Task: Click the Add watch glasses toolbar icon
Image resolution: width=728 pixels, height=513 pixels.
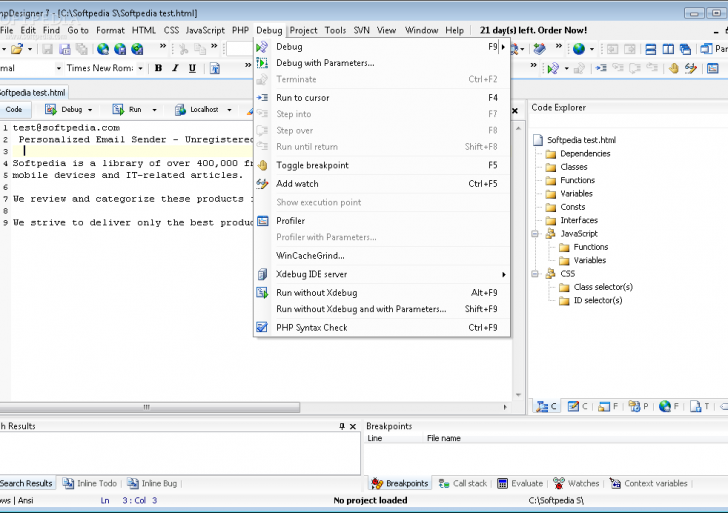Action: 691,68
